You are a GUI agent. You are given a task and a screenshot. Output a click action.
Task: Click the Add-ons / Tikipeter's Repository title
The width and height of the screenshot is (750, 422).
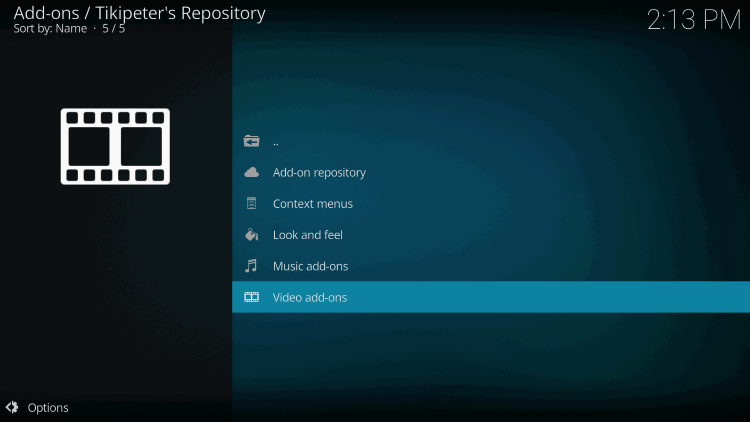click(139, 13)
